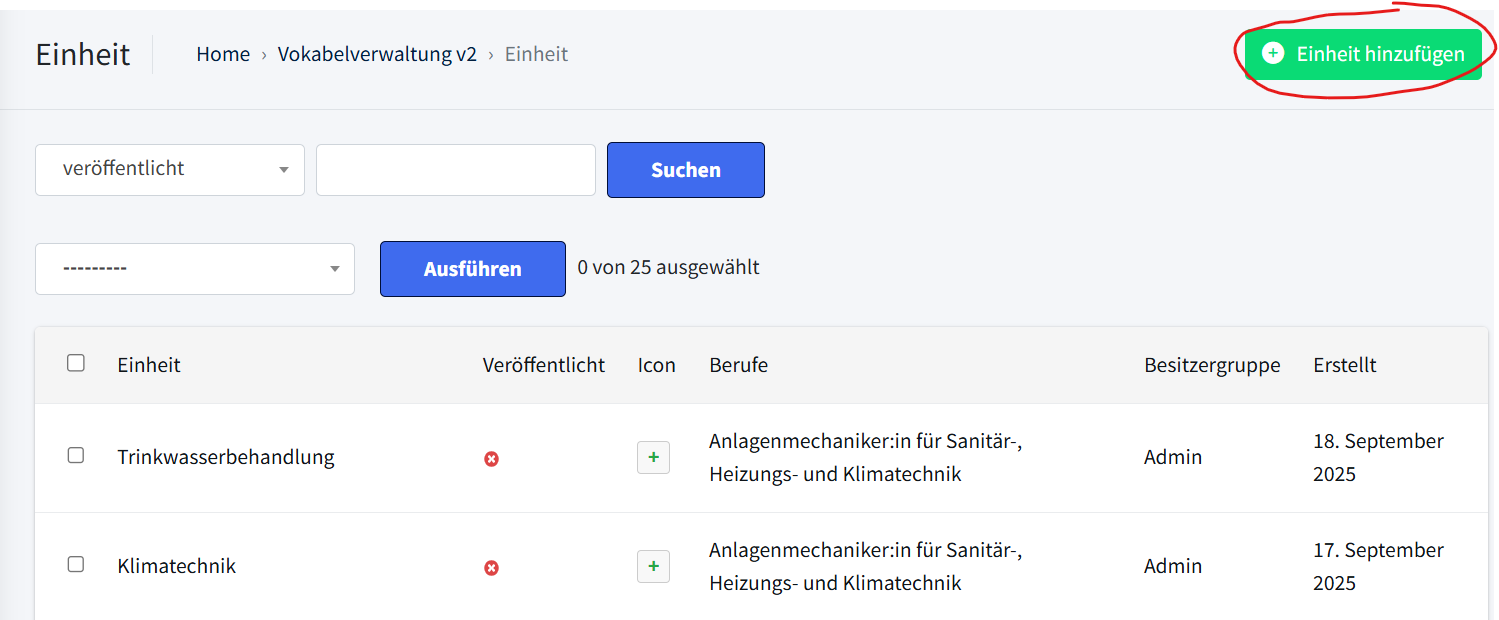Open Vokabelverwaltung v2 breadcrumb link
The width and height of the screenshot is (1499, 620).
pyautogui.click(x=377, y=54)
